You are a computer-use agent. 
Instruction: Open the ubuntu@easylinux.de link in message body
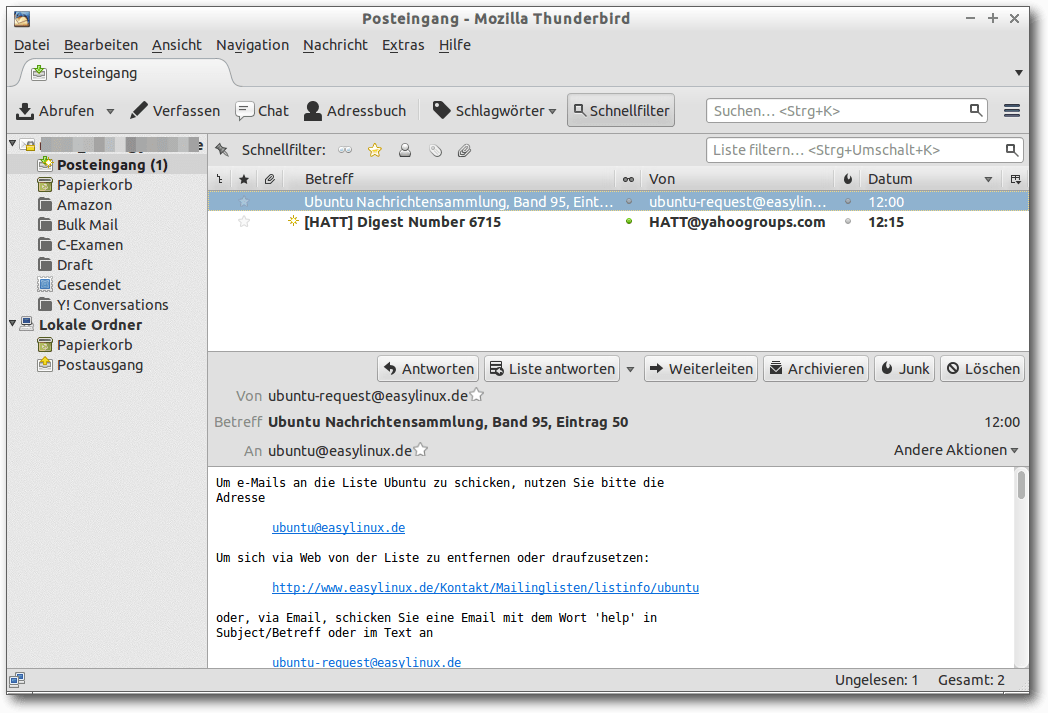pyautogui.click(x=338, y=527)
